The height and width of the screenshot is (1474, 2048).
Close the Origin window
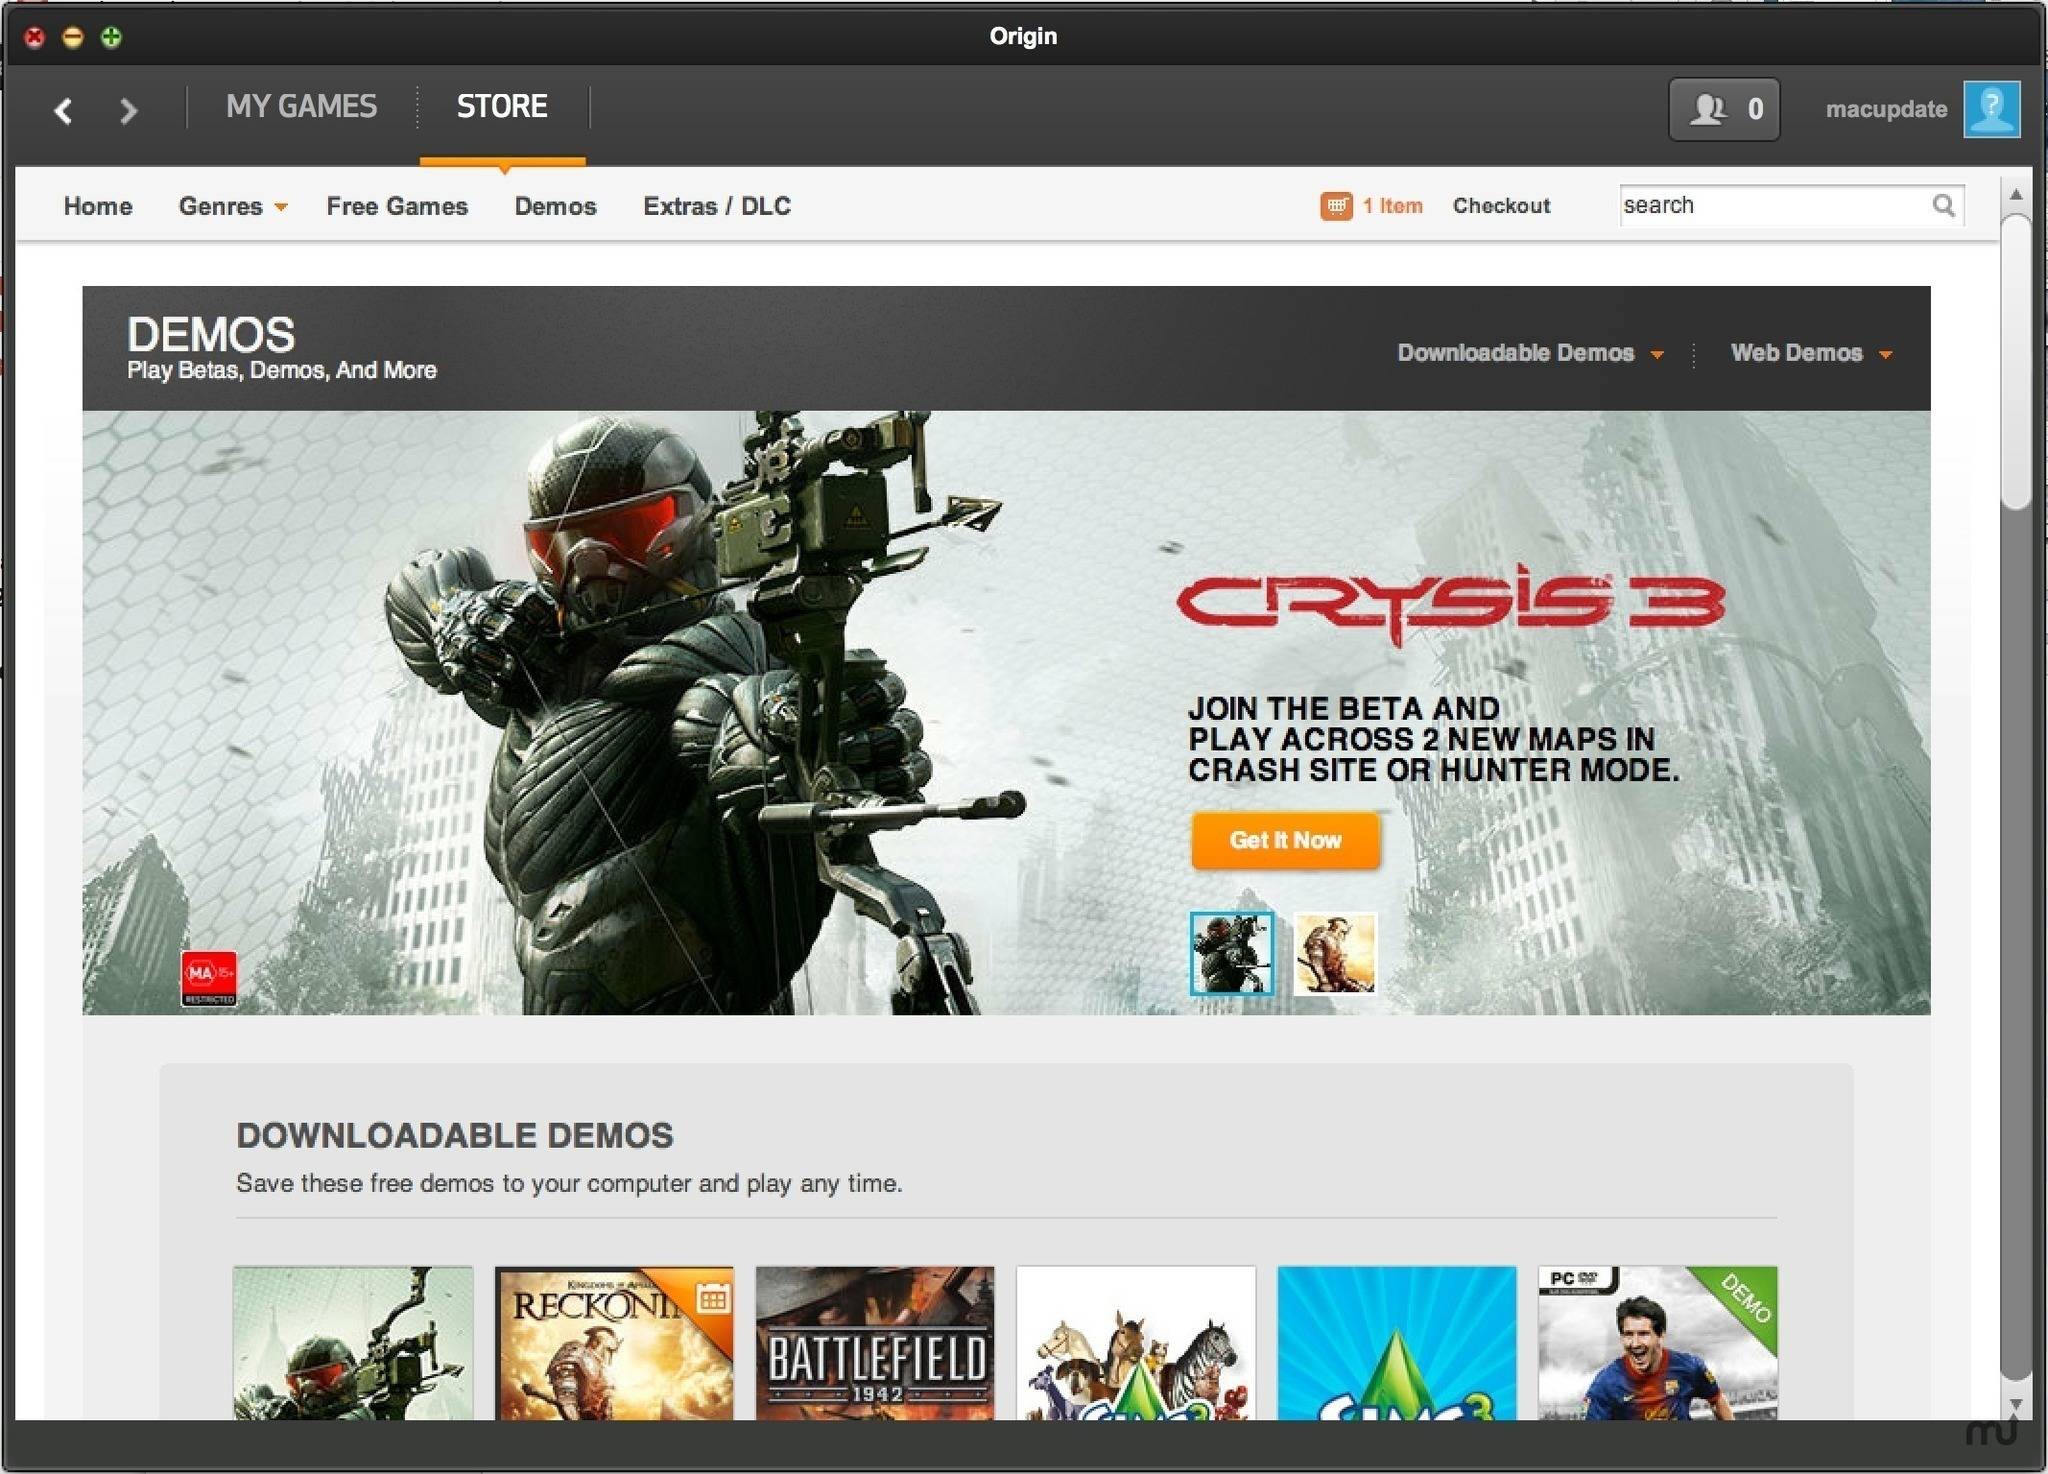35,37
